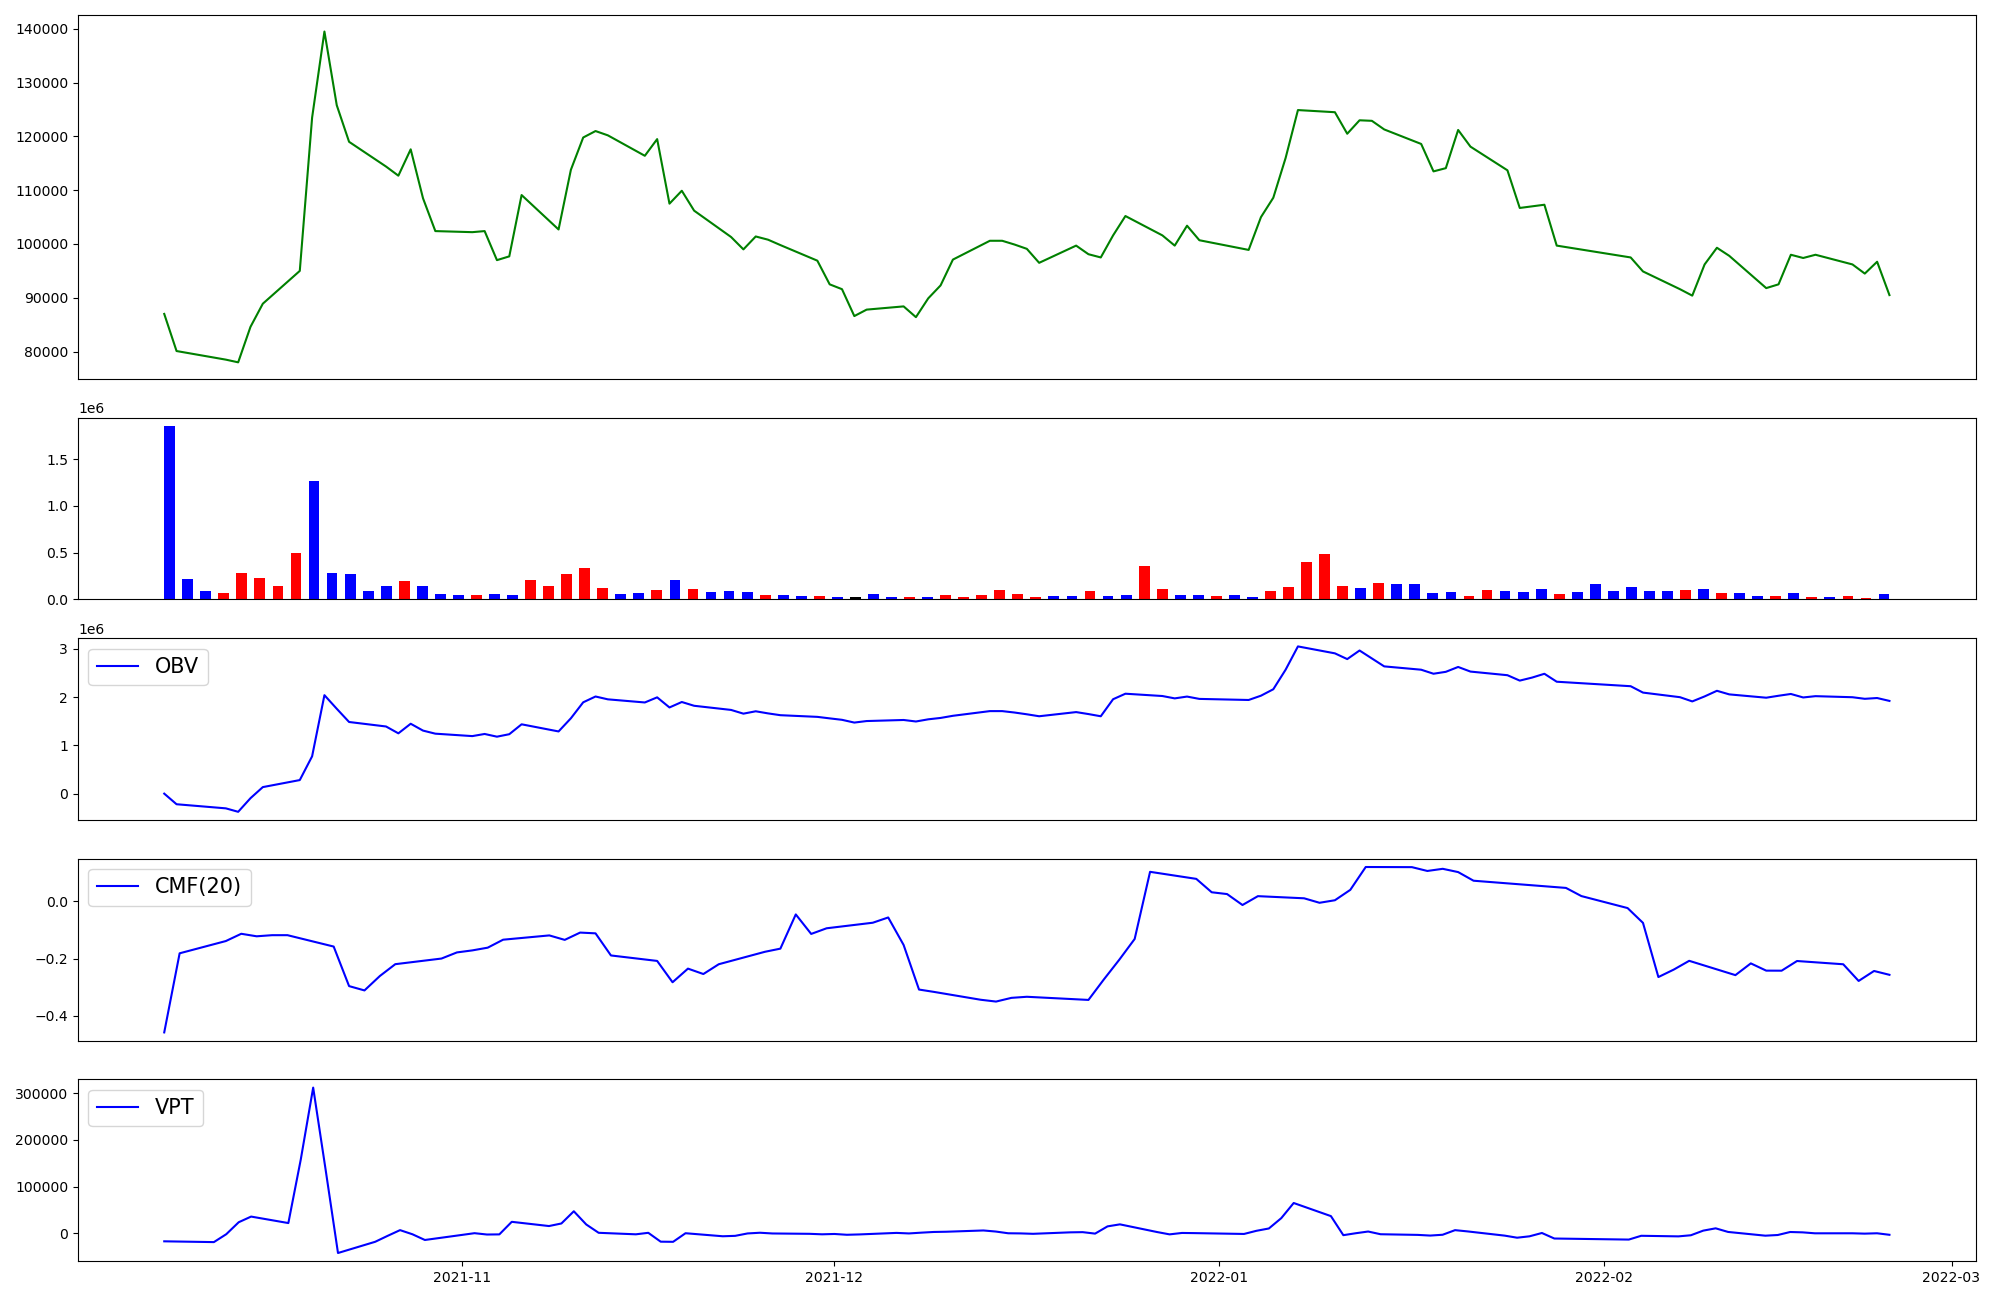Click the CMF(20) legend label
Image resolution: width=2000 pixels, height=1300 pixels.
(x=197, y=887)
